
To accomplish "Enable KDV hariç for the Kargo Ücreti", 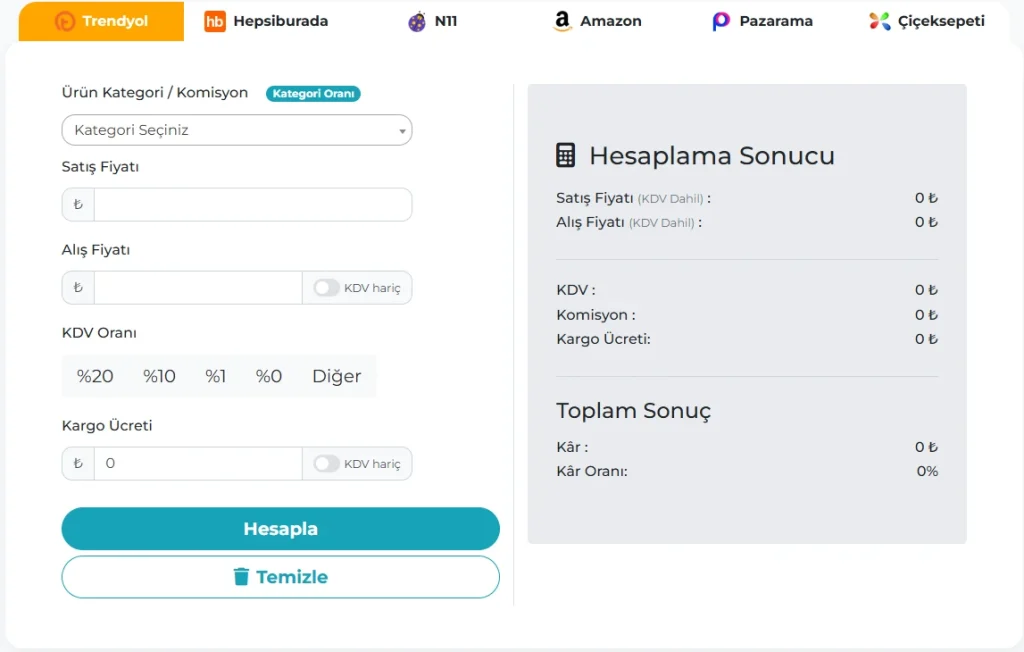I will (325, 463).
